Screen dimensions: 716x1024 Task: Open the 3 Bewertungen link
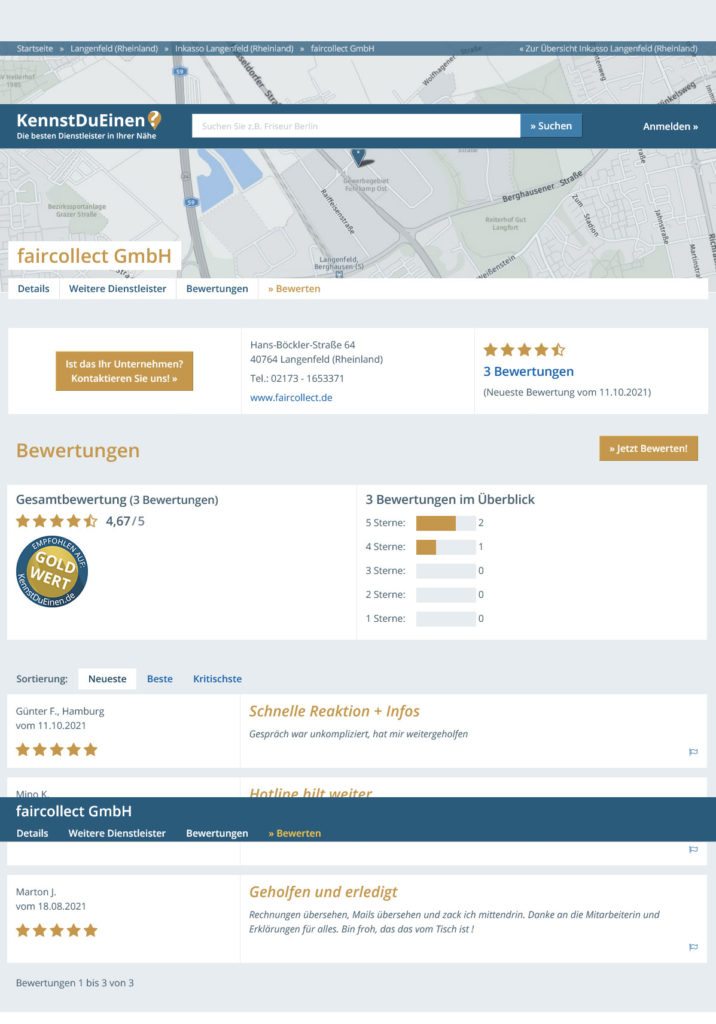[x=528, y=371]
